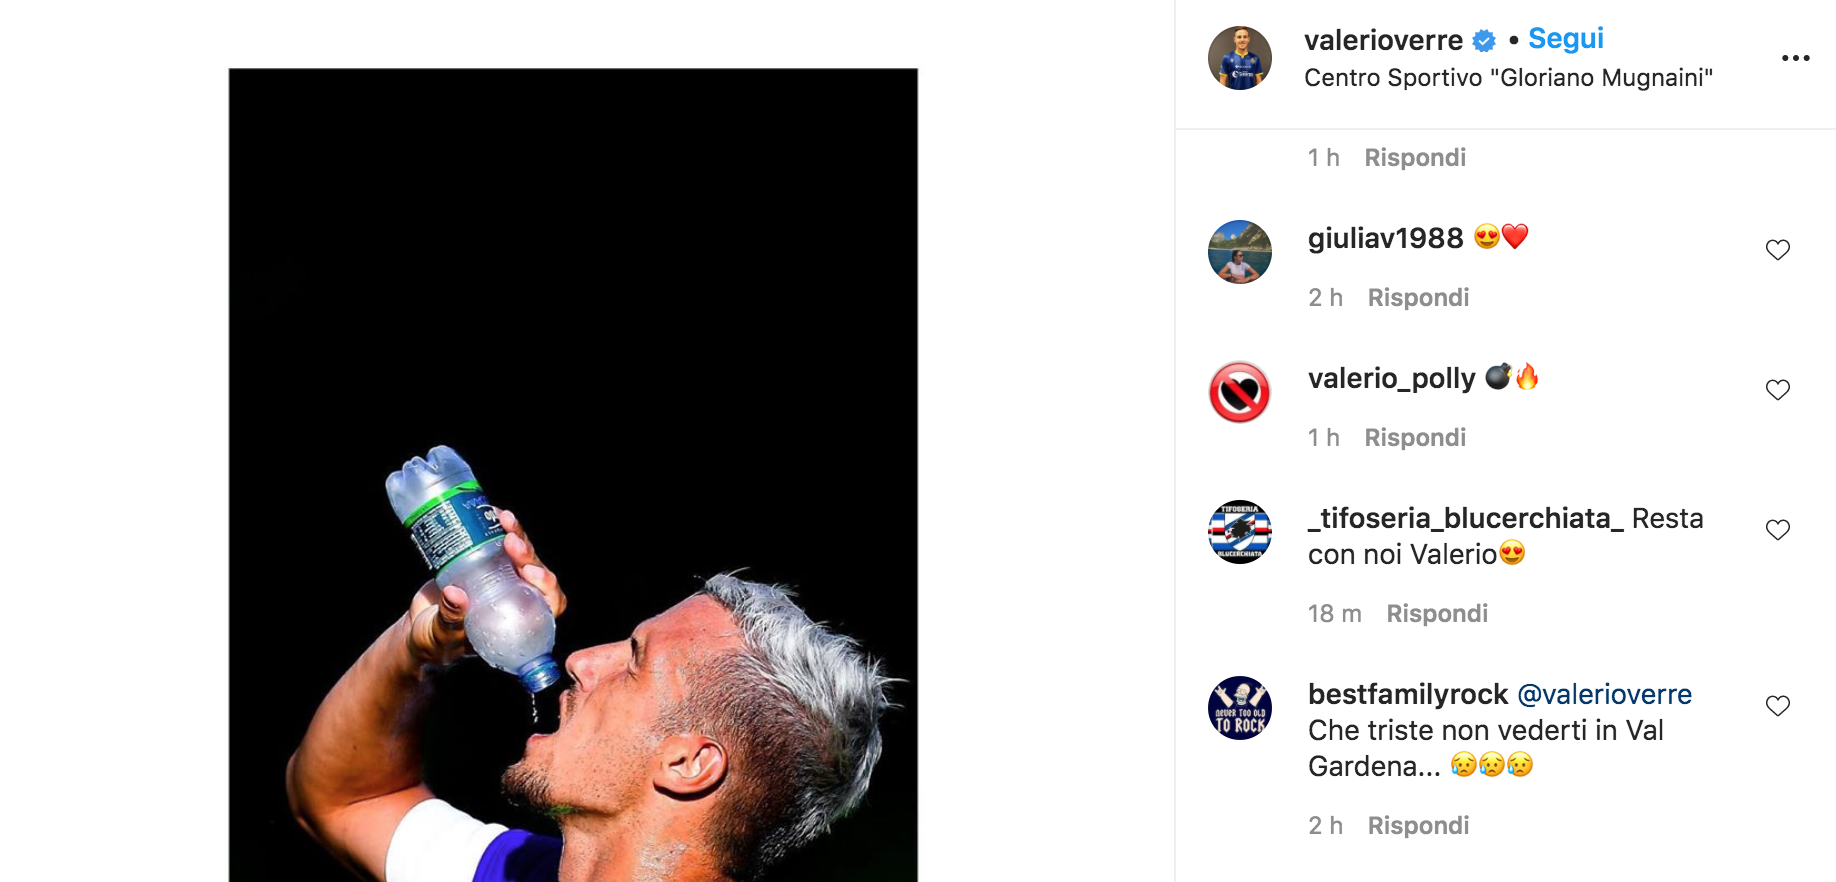
Task: Open the valerioverre username in the header
Action: point(1383,40)
